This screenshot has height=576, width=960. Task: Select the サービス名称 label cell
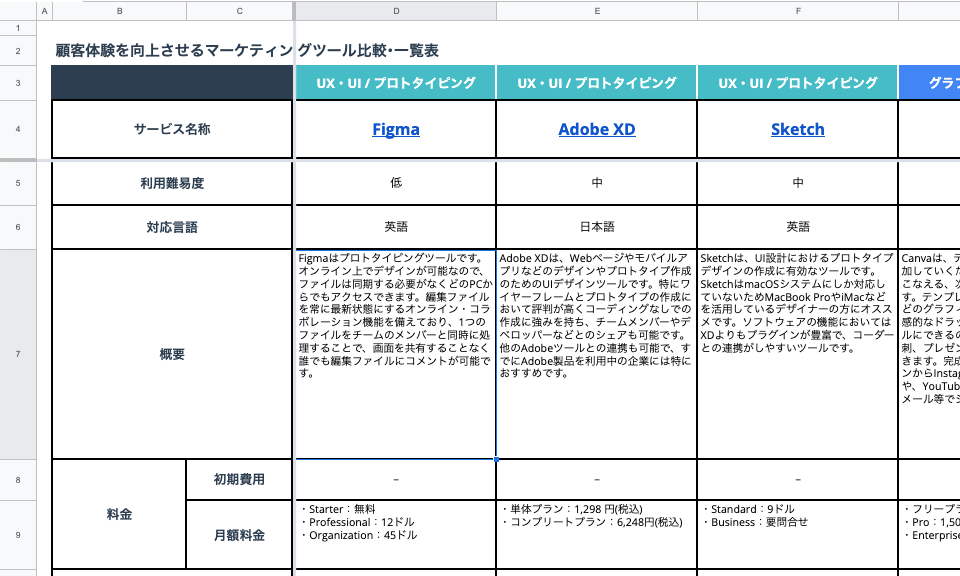point(172,129)
